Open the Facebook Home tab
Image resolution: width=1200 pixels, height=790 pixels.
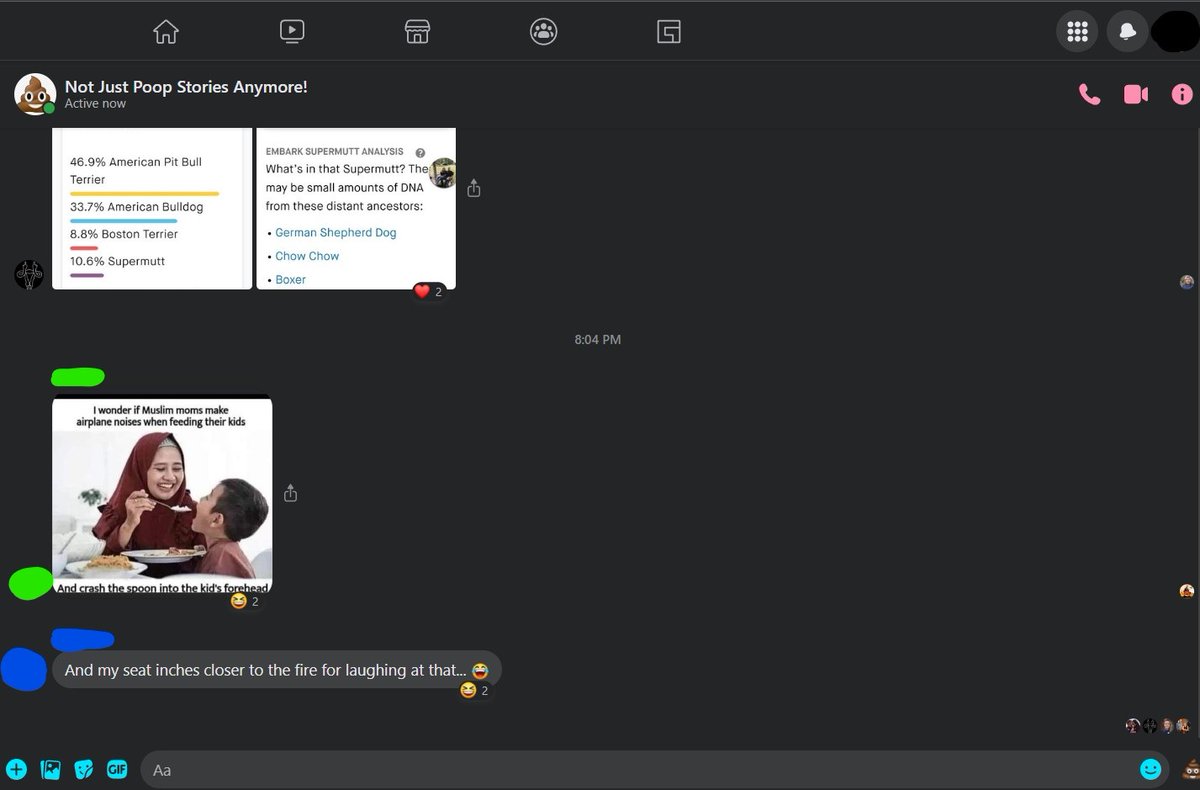[x=166, y=32]
